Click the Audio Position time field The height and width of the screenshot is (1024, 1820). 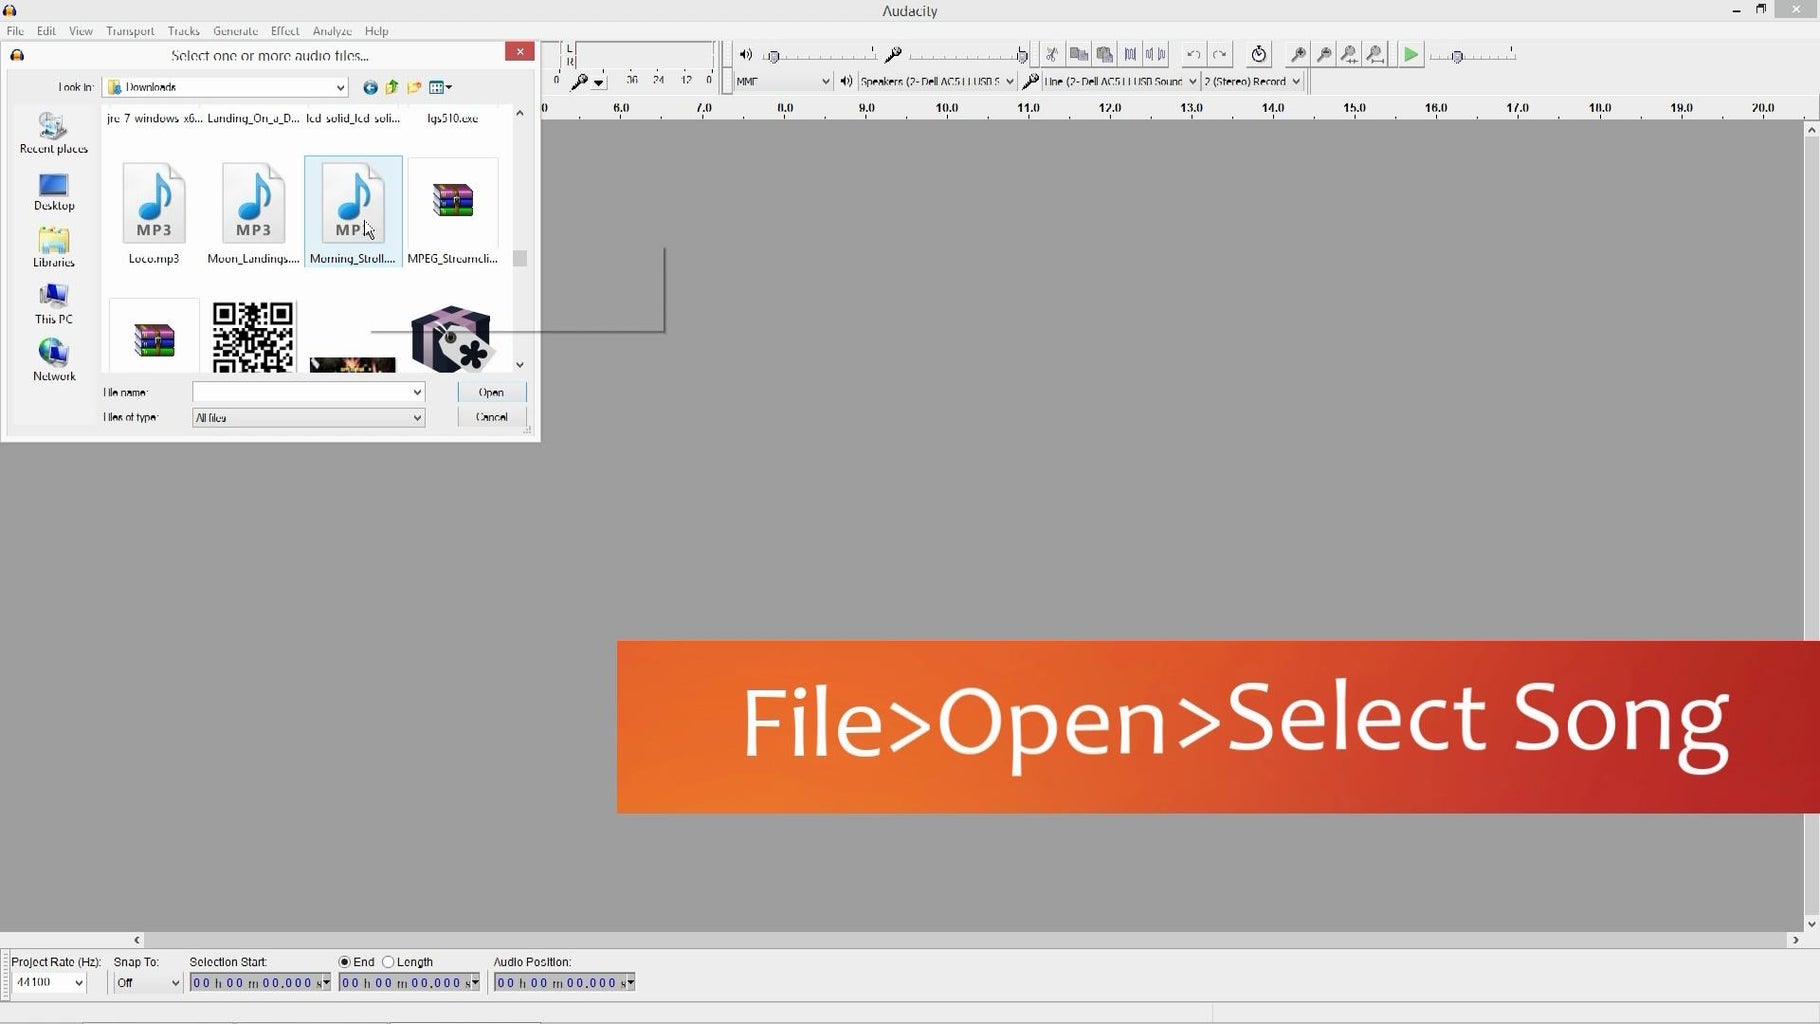tap(565, 983)
